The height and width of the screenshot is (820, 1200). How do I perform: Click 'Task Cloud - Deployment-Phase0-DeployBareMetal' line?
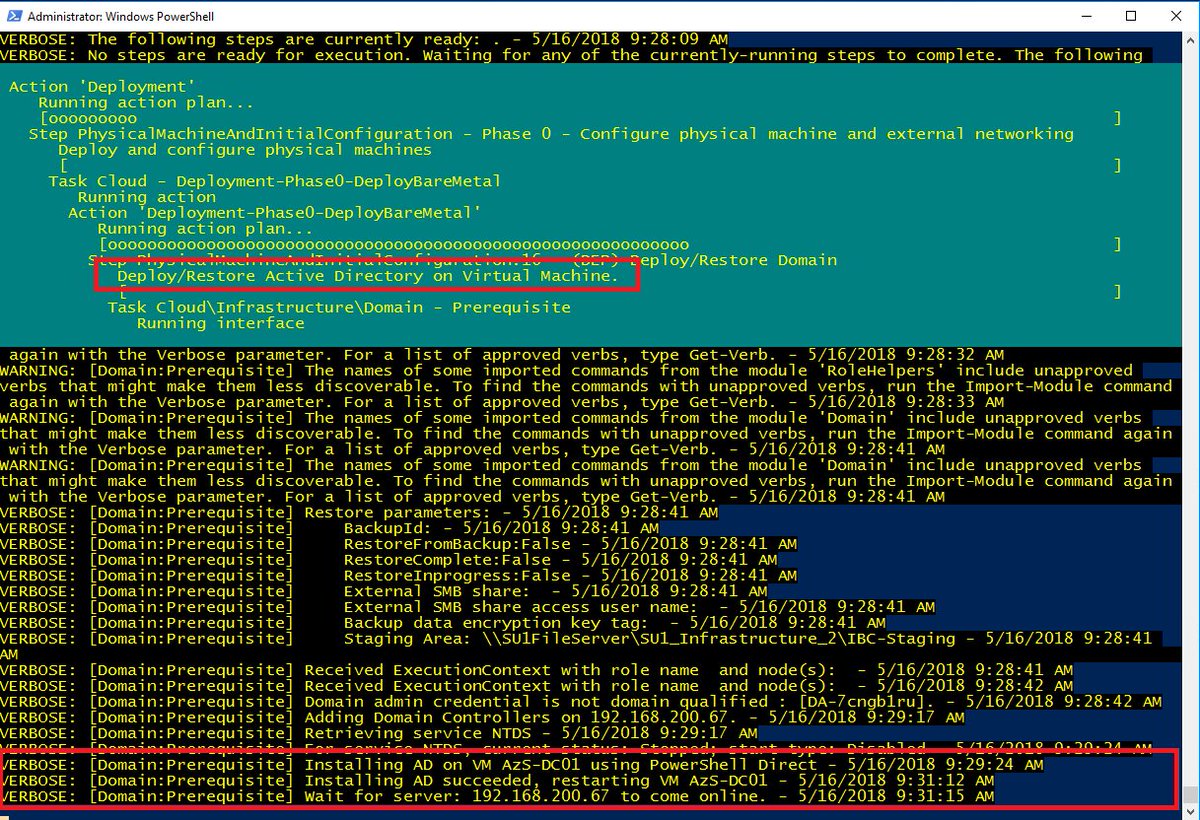point(275,181)
